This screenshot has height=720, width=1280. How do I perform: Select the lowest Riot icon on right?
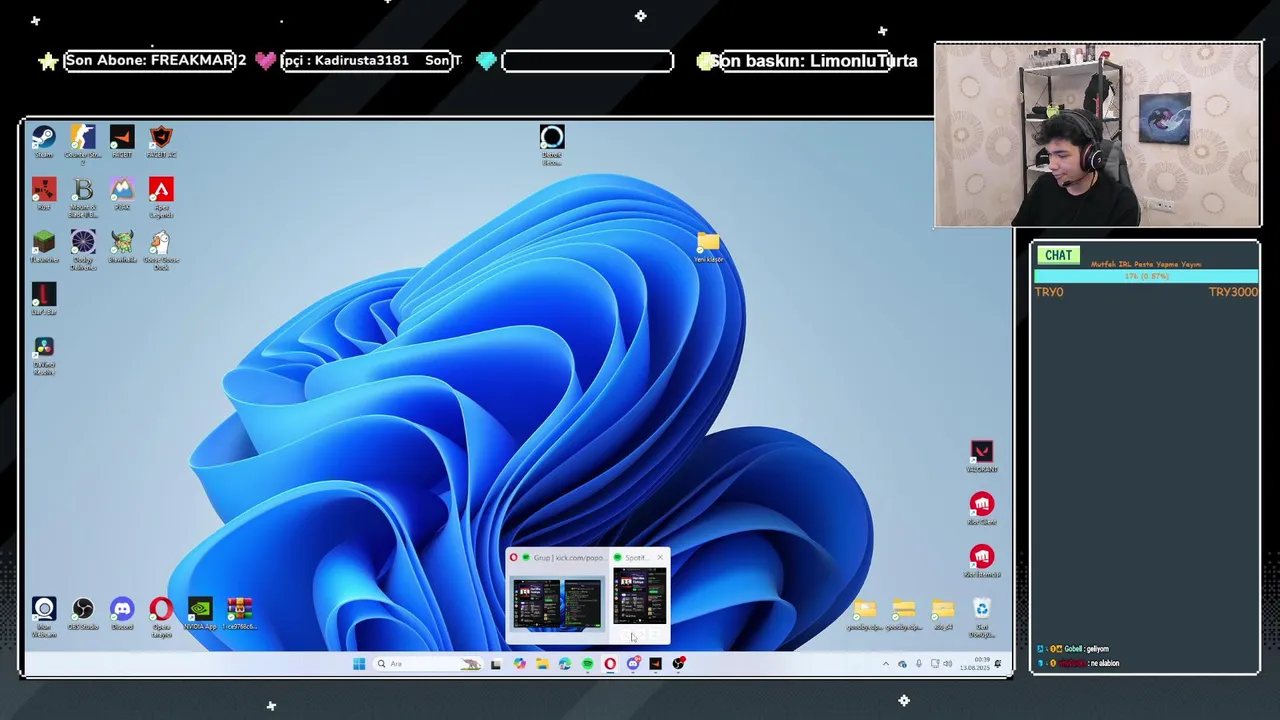coord(982,561)
